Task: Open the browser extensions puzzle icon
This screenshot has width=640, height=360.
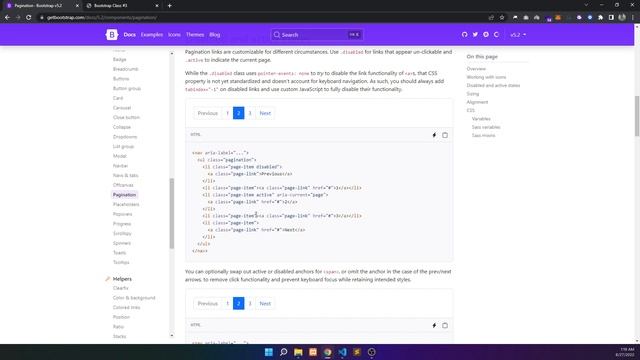Action: (600, 18)
